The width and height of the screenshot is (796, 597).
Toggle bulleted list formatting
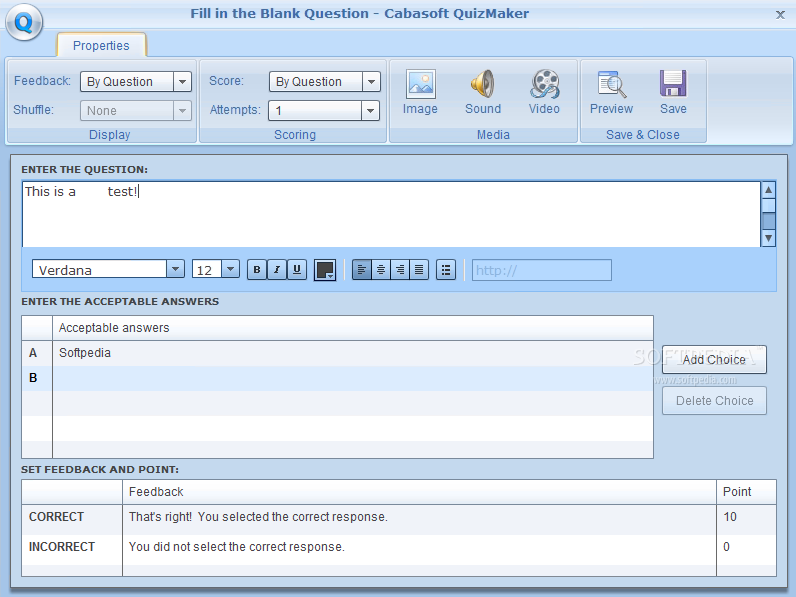[x=446, y=270]
